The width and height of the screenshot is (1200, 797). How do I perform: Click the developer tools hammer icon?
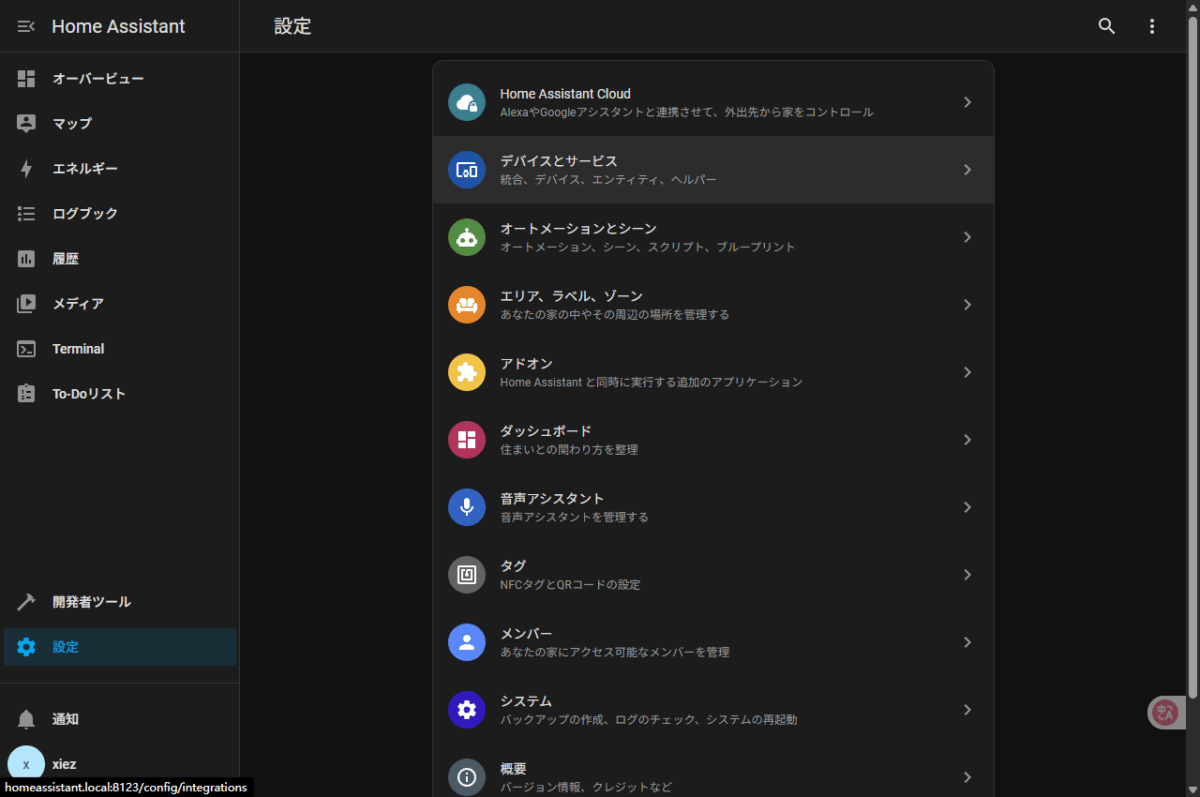click(26, 602)
